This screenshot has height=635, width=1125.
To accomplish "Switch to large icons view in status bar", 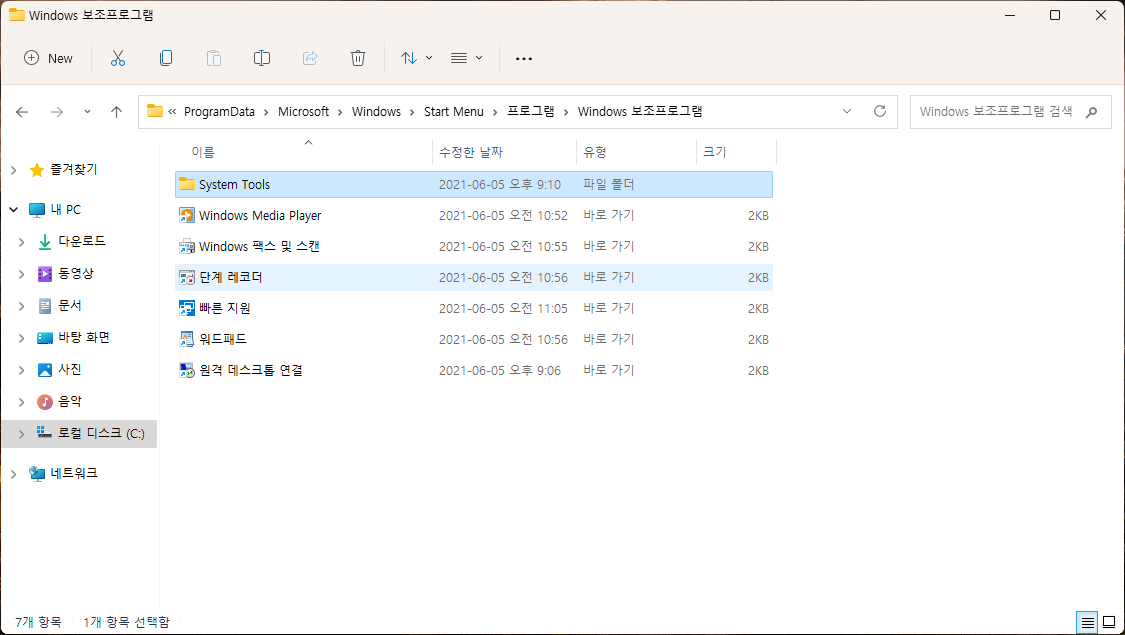I will click(1109, 622).
